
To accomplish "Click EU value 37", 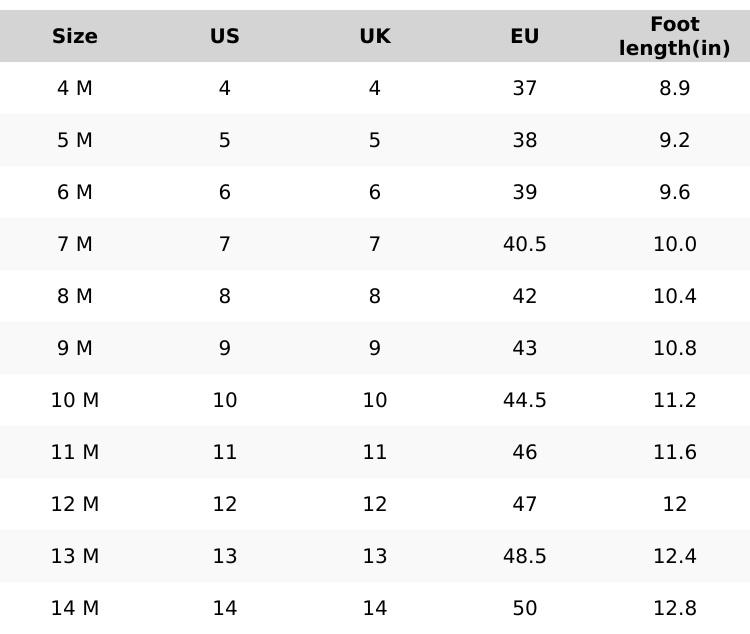I will [525, 89].
